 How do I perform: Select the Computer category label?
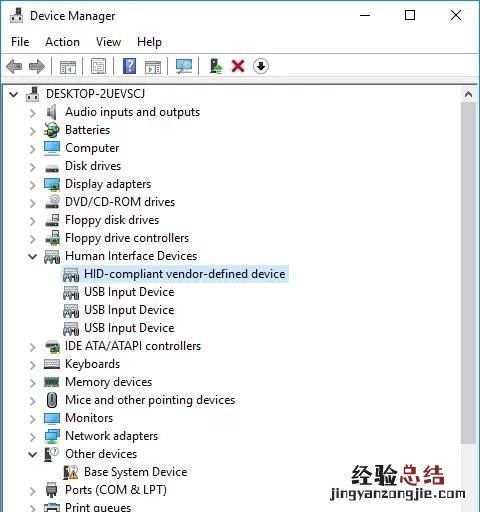point(92,148)
